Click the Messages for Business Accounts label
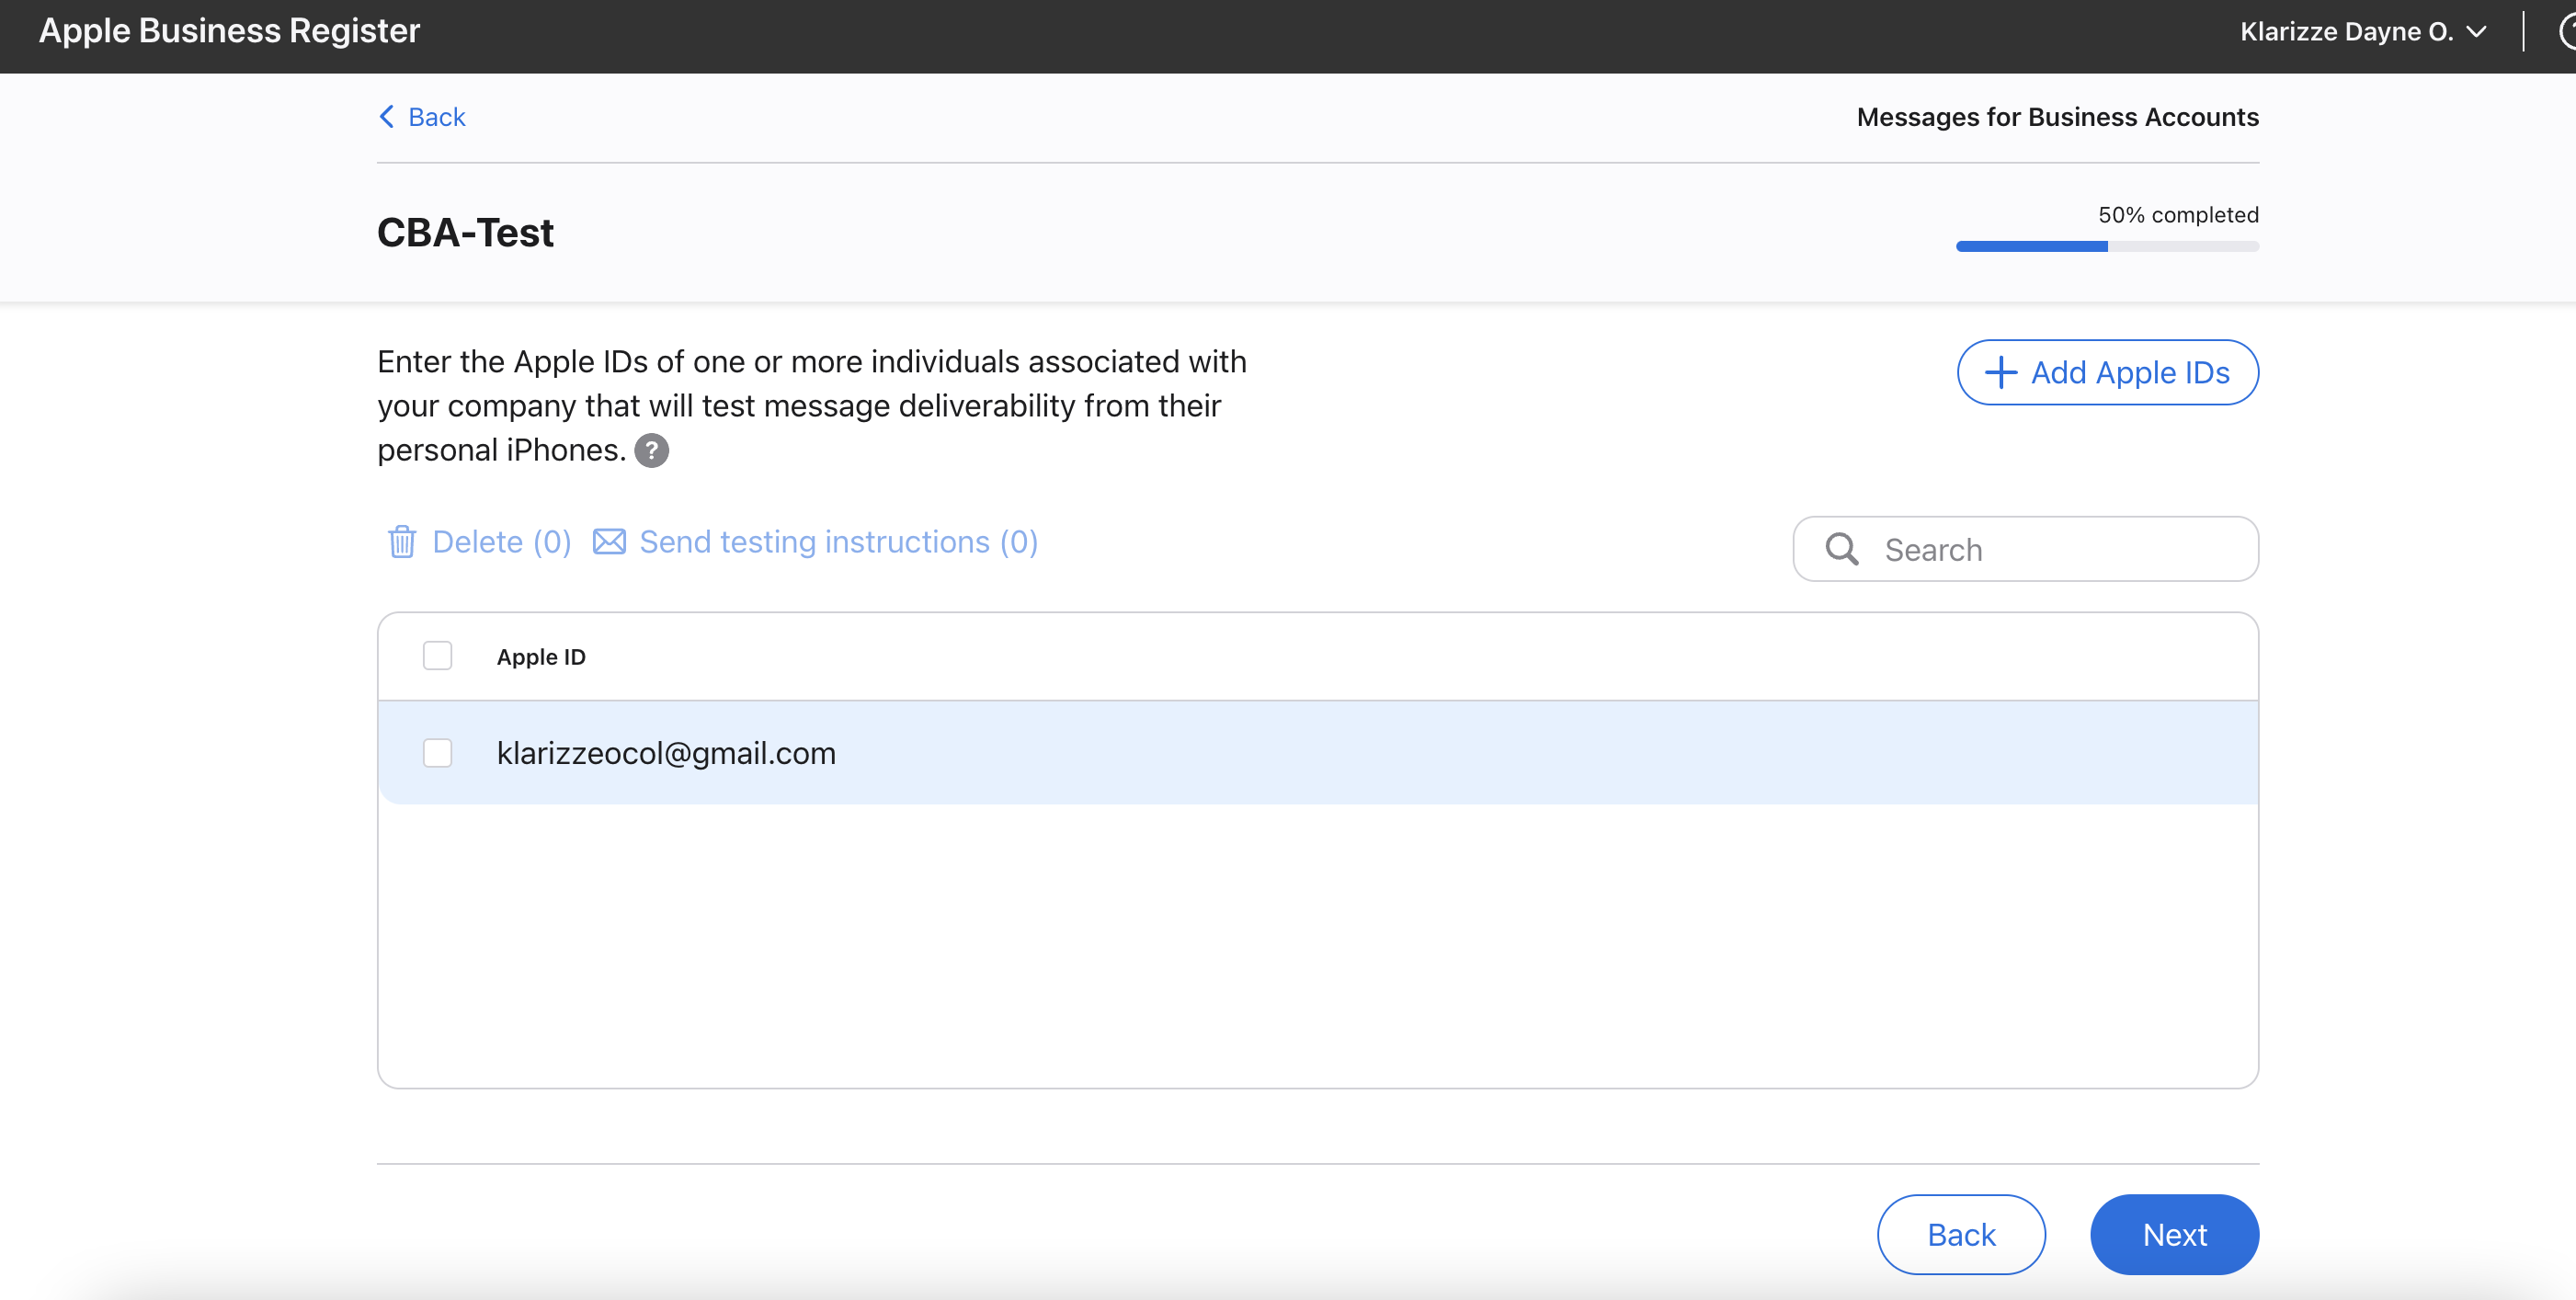Viewport: 2576px width, 1300px height. pyautogui.click(x=2057, y=117)
